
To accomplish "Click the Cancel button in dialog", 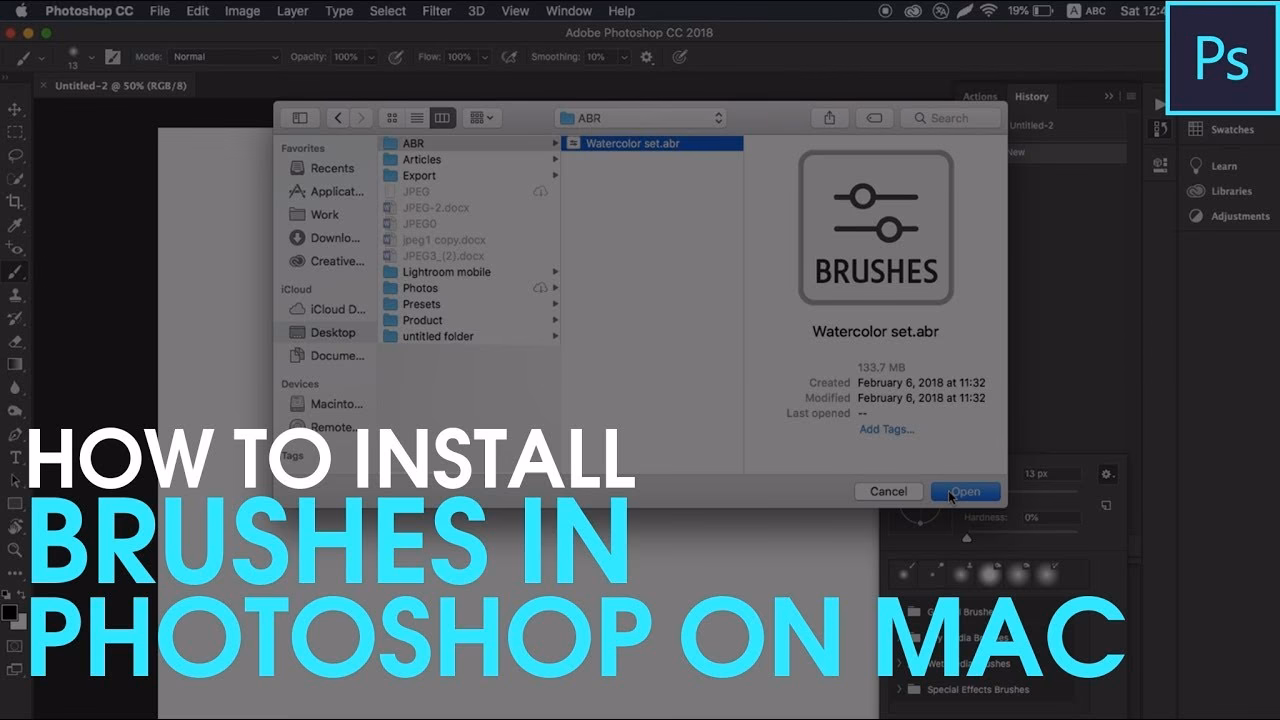I will (888, 491).
